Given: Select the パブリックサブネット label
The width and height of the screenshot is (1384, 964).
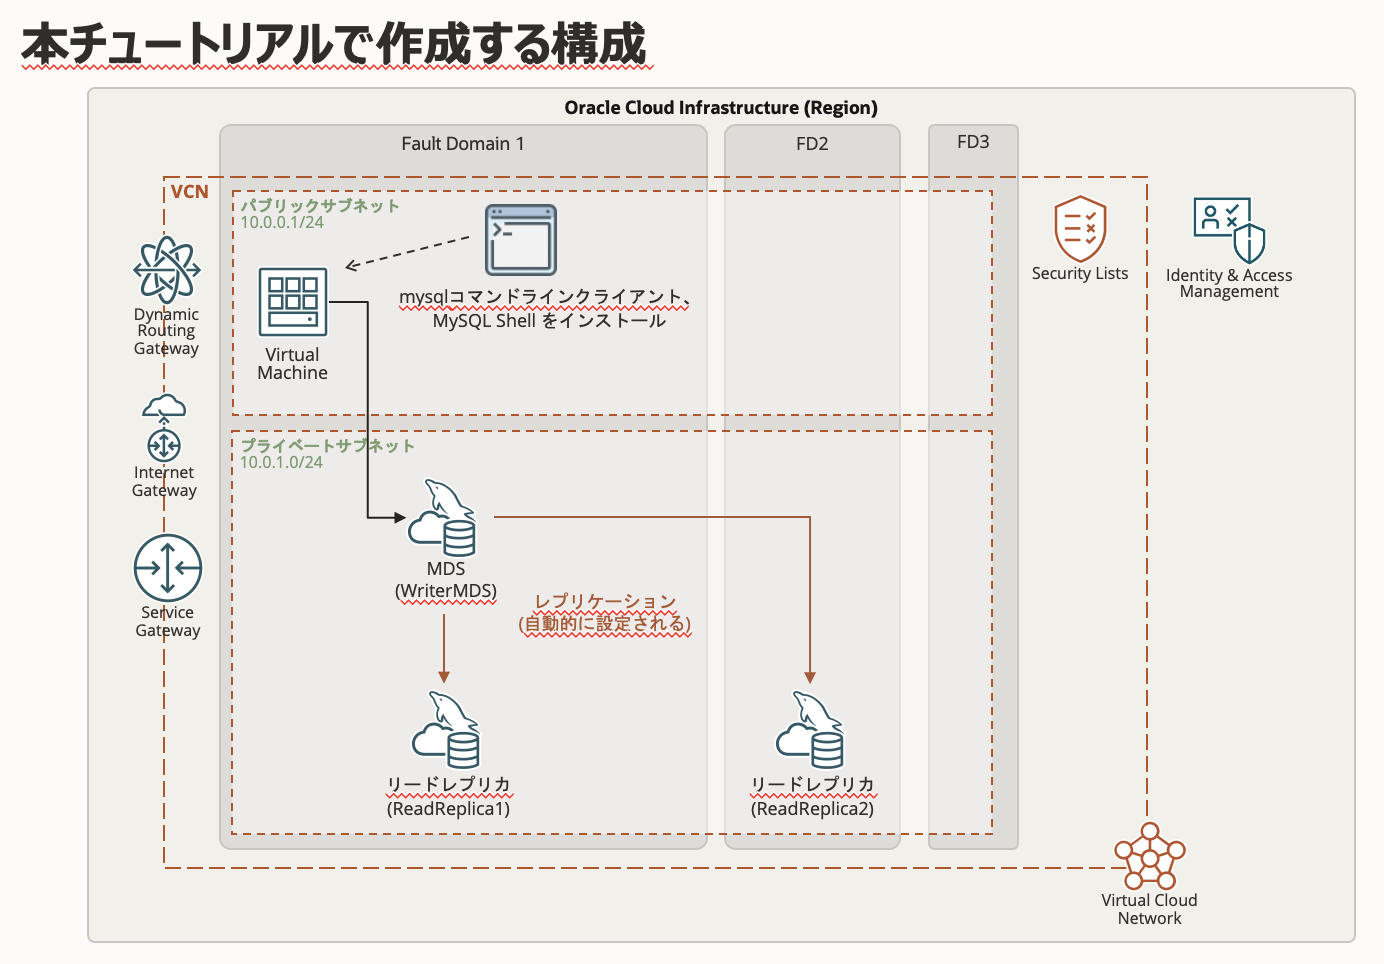Looking at the screenshot, I should pos(318,204).
